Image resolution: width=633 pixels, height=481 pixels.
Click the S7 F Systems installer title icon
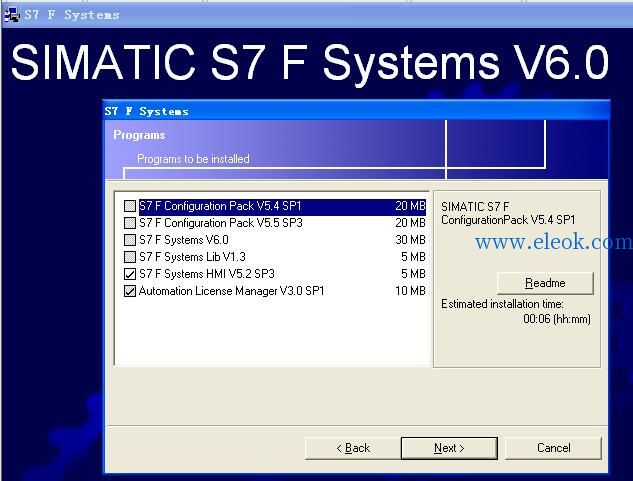(x=11, y=15)
